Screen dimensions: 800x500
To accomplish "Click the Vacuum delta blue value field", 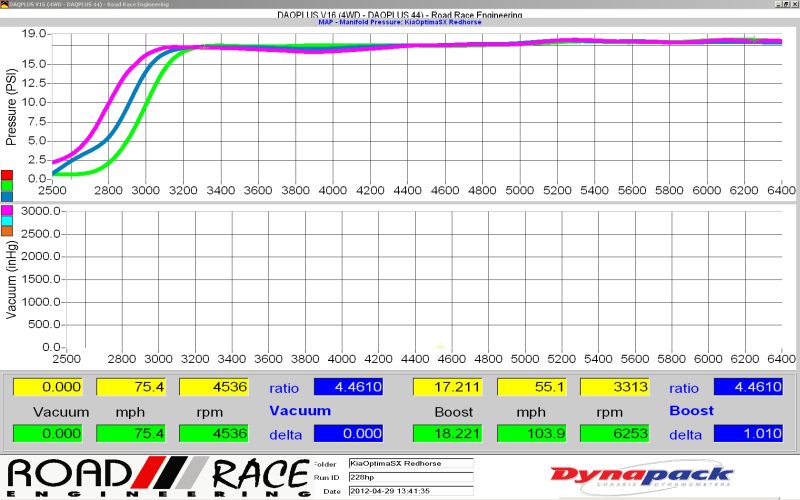I will click(348, 433).
